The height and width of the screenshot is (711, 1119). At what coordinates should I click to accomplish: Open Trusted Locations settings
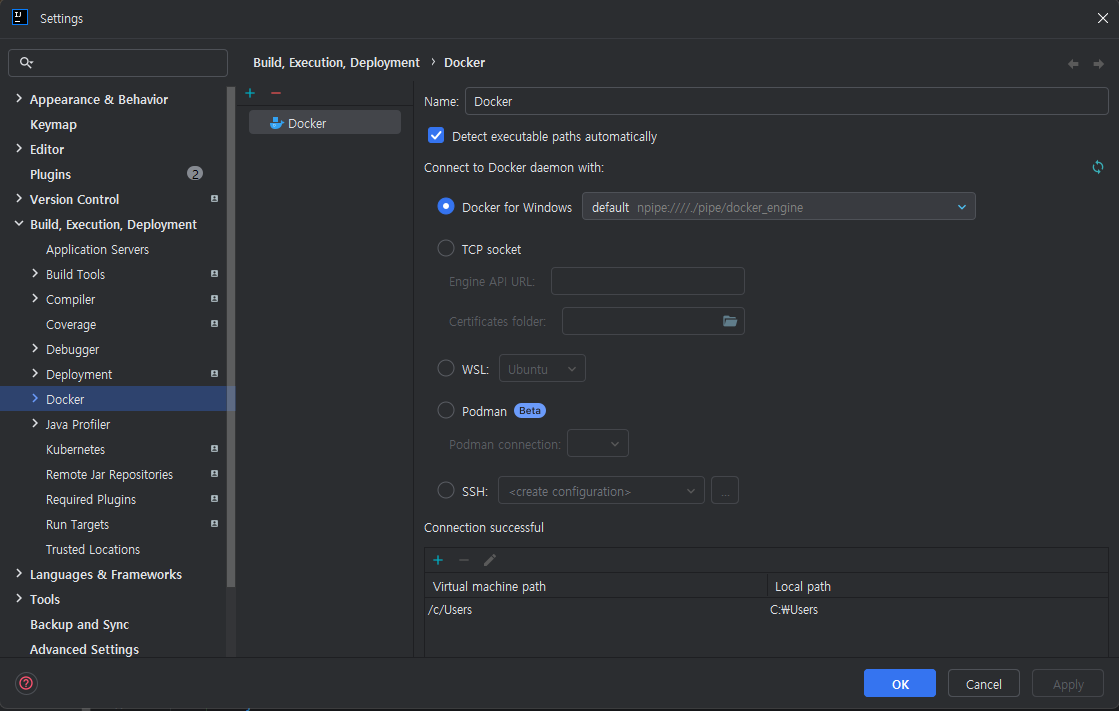pyautogui.click(x=93, y=549)
